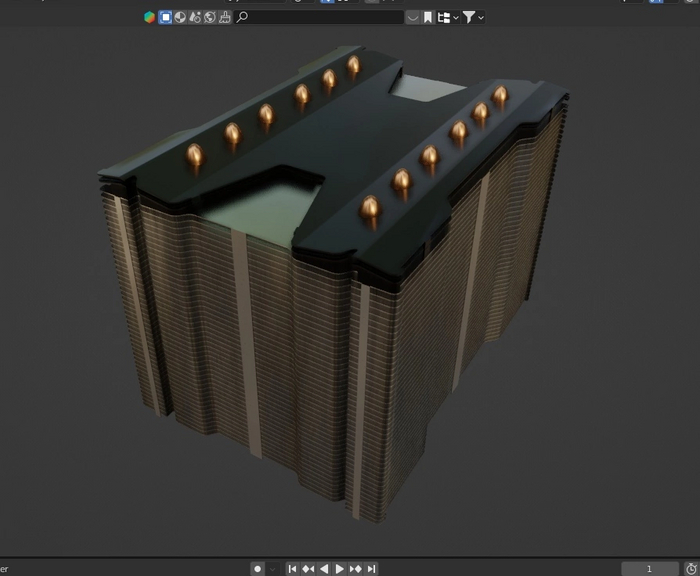Click the bookmark icon in toolbar
This screenshot has width=700, height=576.
428,17
